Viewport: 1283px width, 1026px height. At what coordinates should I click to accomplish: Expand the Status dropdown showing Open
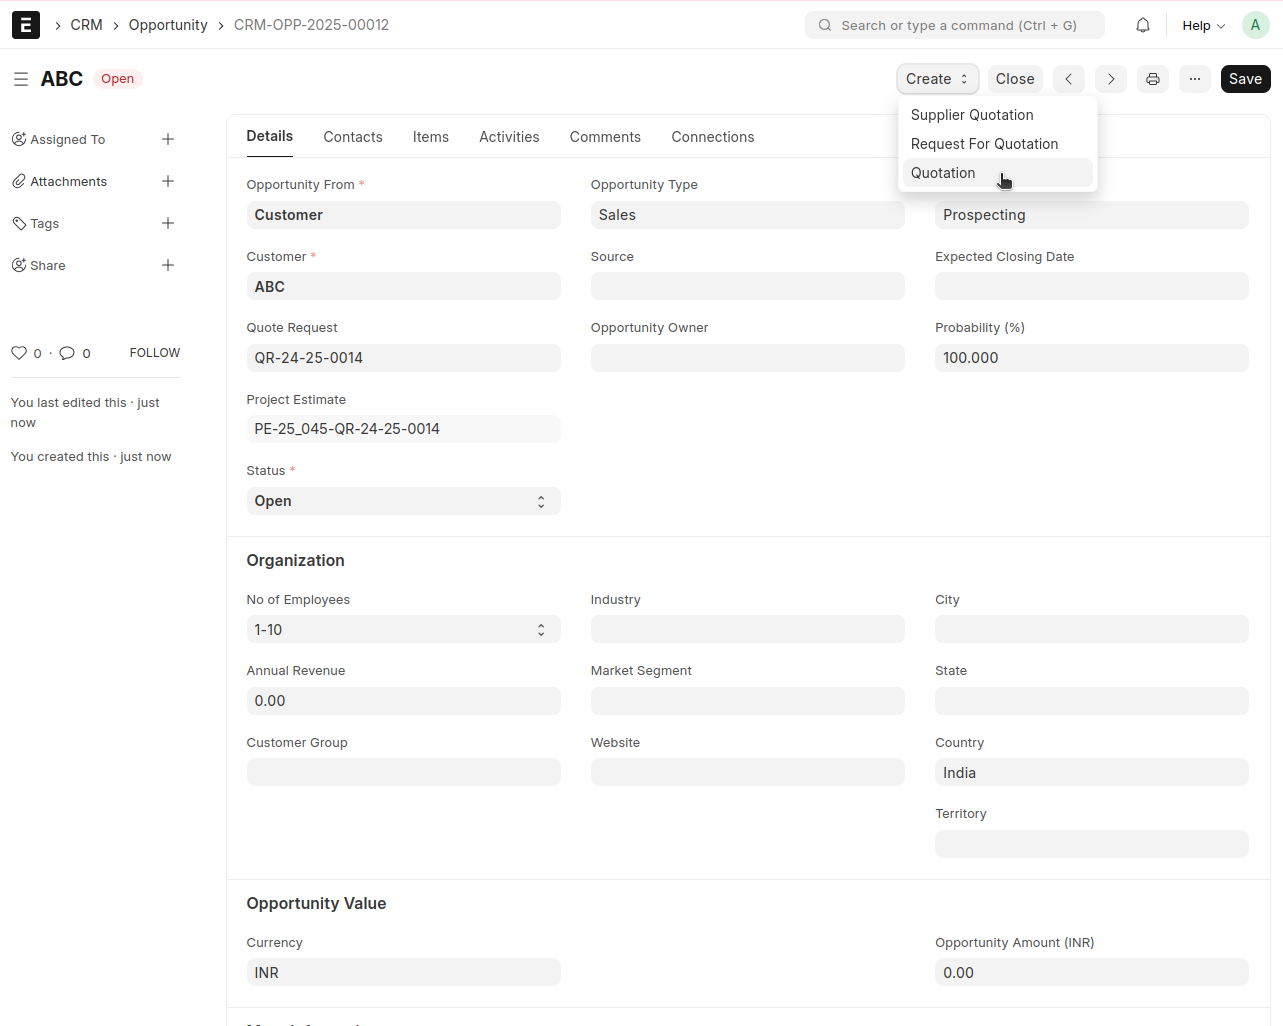coord(403,501)
